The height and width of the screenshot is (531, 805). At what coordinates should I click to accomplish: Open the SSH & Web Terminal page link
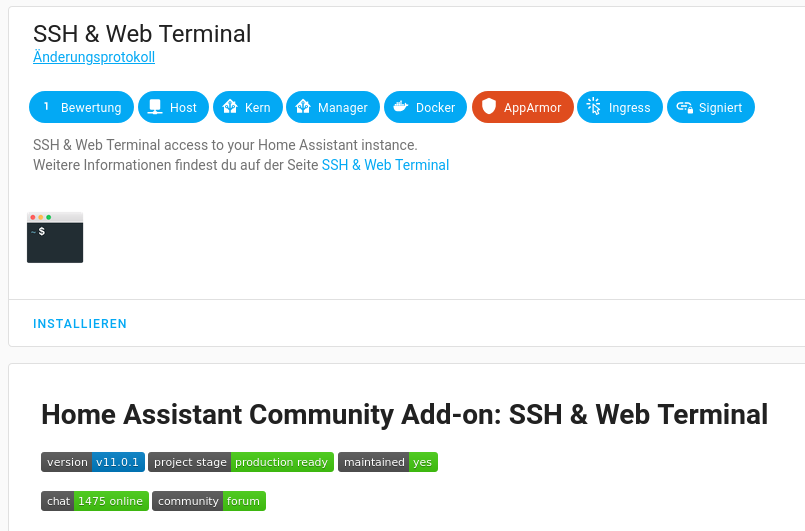pyautogui.click(x=385, y=165)
